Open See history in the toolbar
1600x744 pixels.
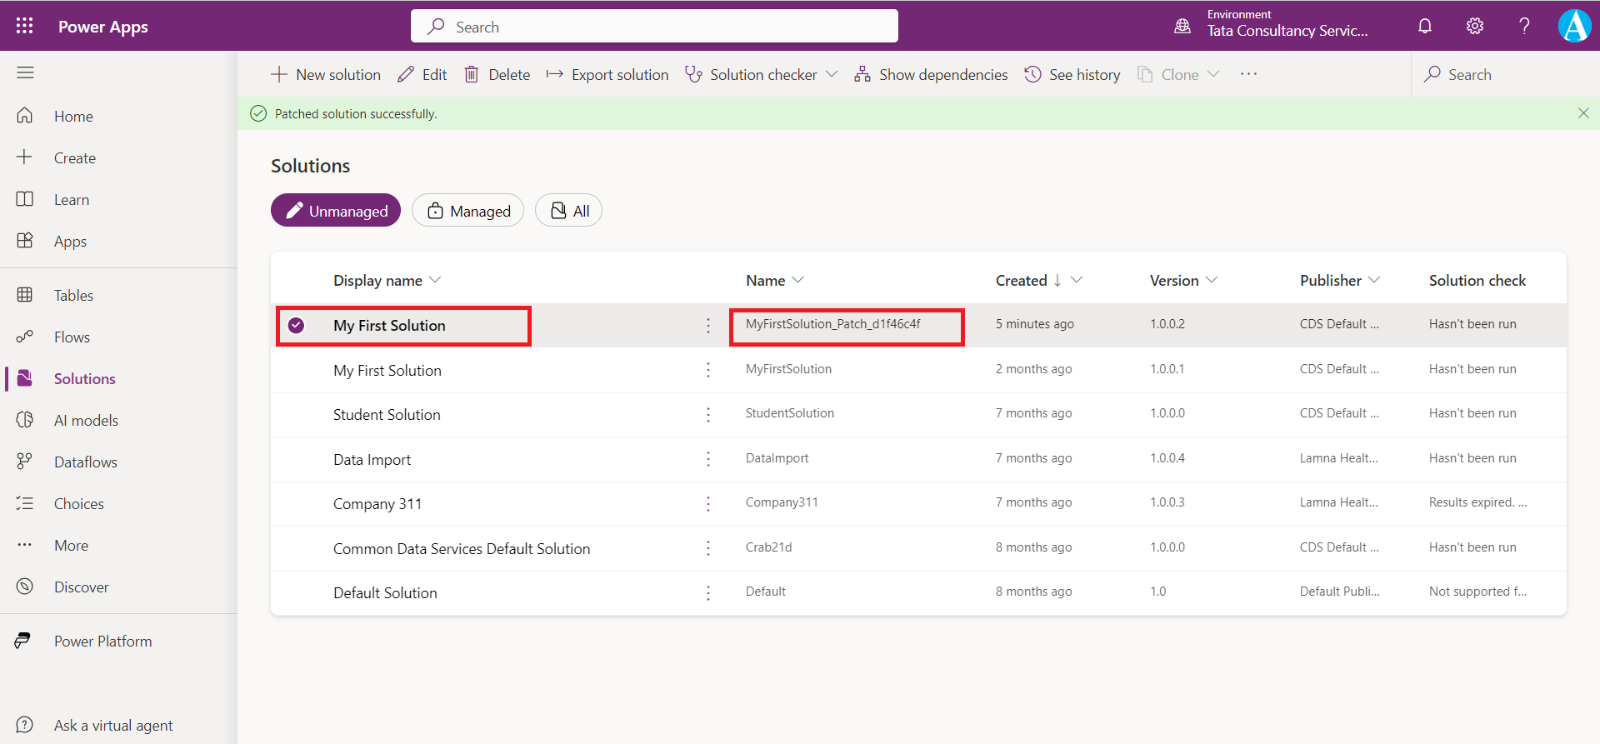[x=1072, y=75]
